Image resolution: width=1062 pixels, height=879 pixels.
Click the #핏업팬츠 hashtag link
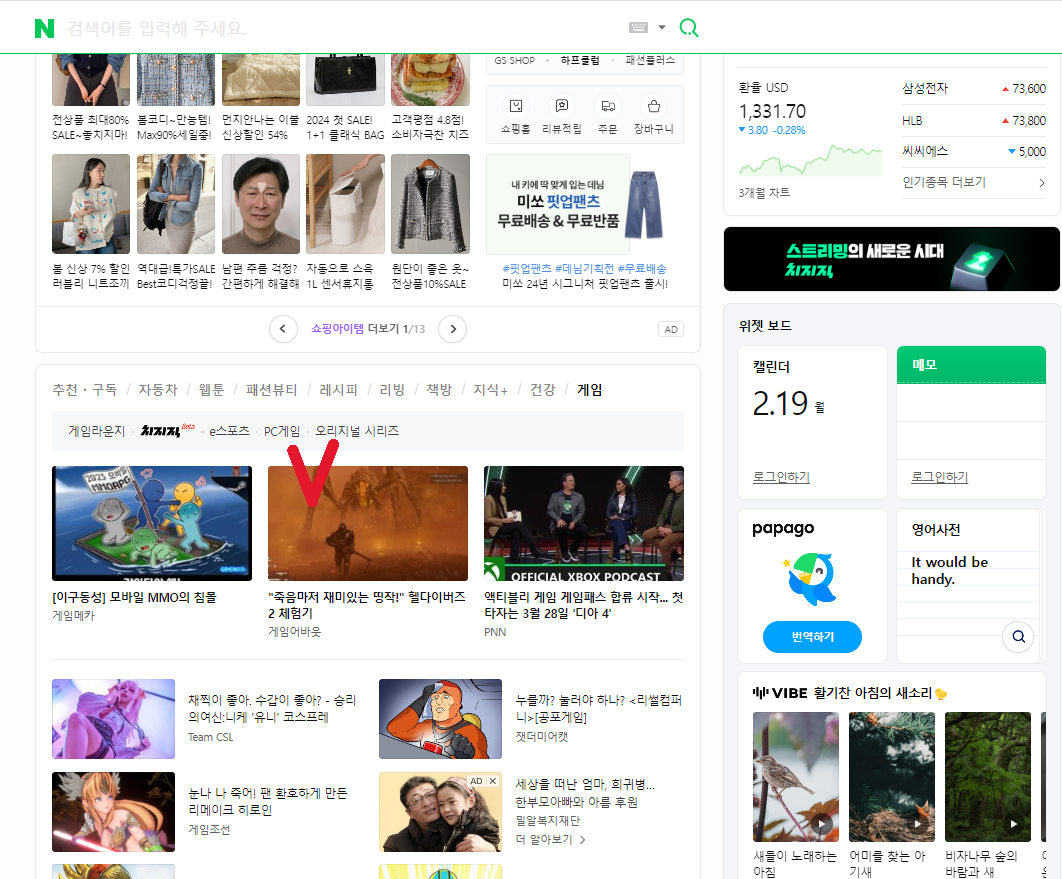(527, 269)
